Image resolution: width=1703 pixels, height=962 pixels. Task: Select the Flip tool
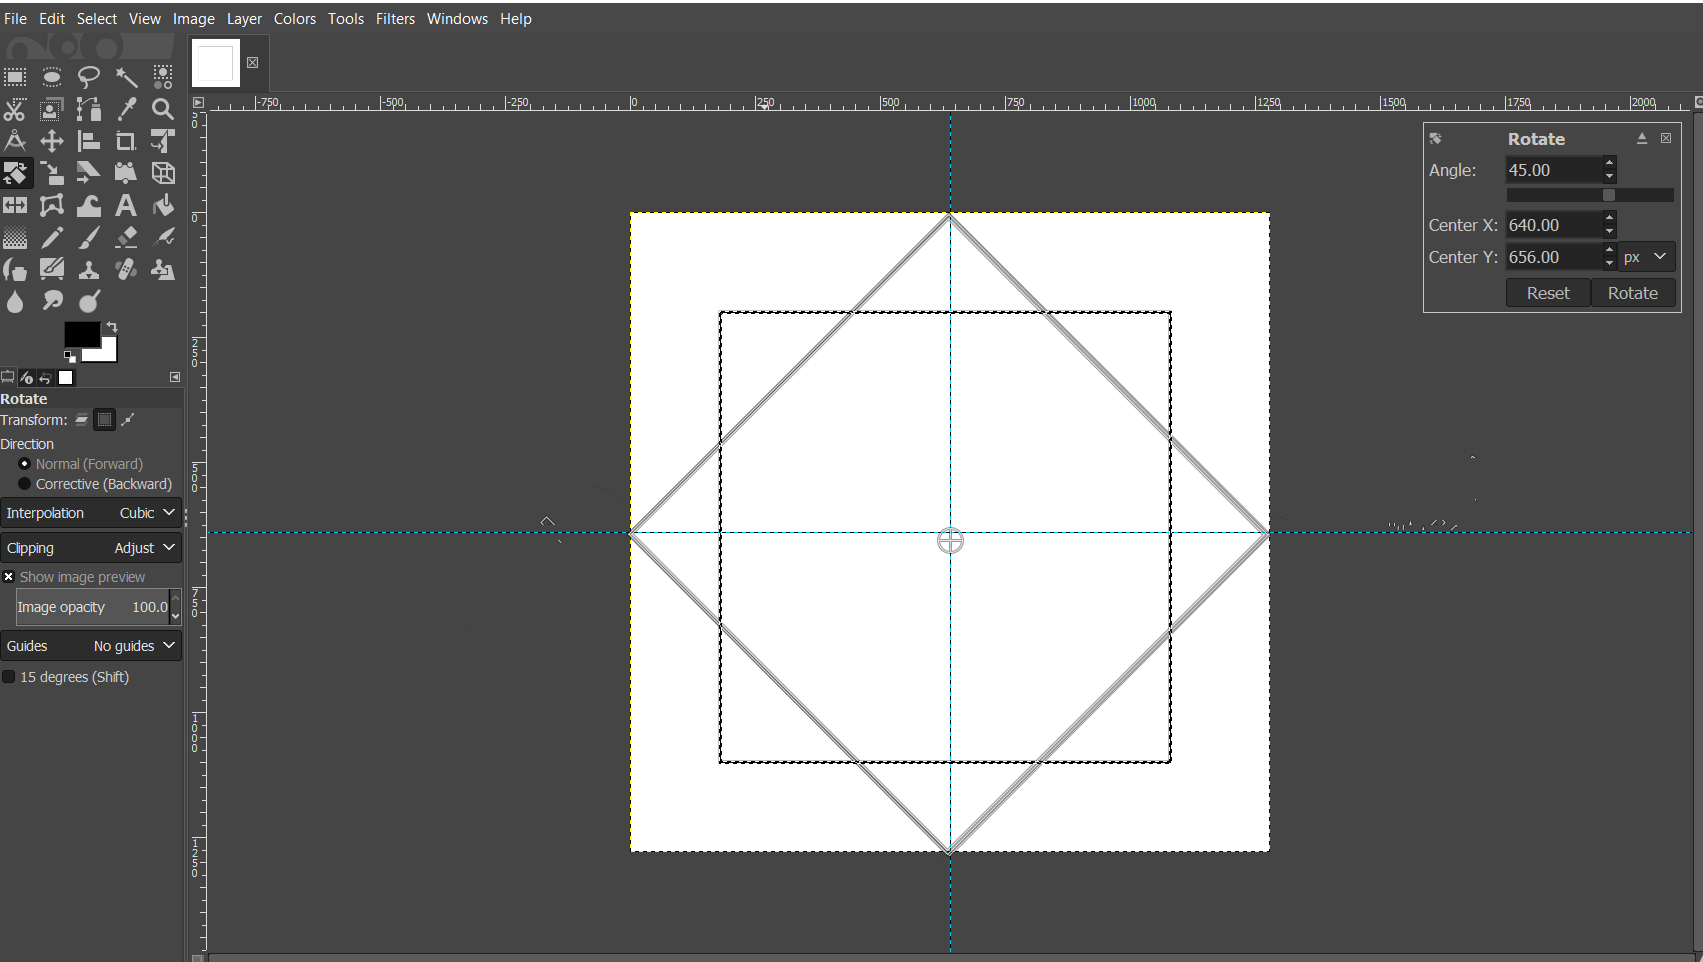[x=15, y=205]
